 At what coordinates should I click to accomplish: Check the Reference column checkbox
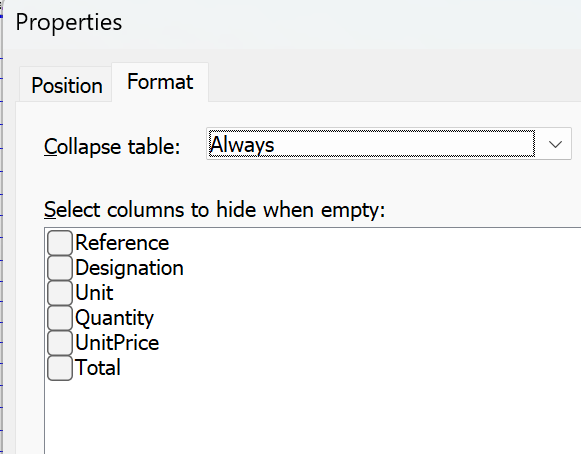[60, 243]
